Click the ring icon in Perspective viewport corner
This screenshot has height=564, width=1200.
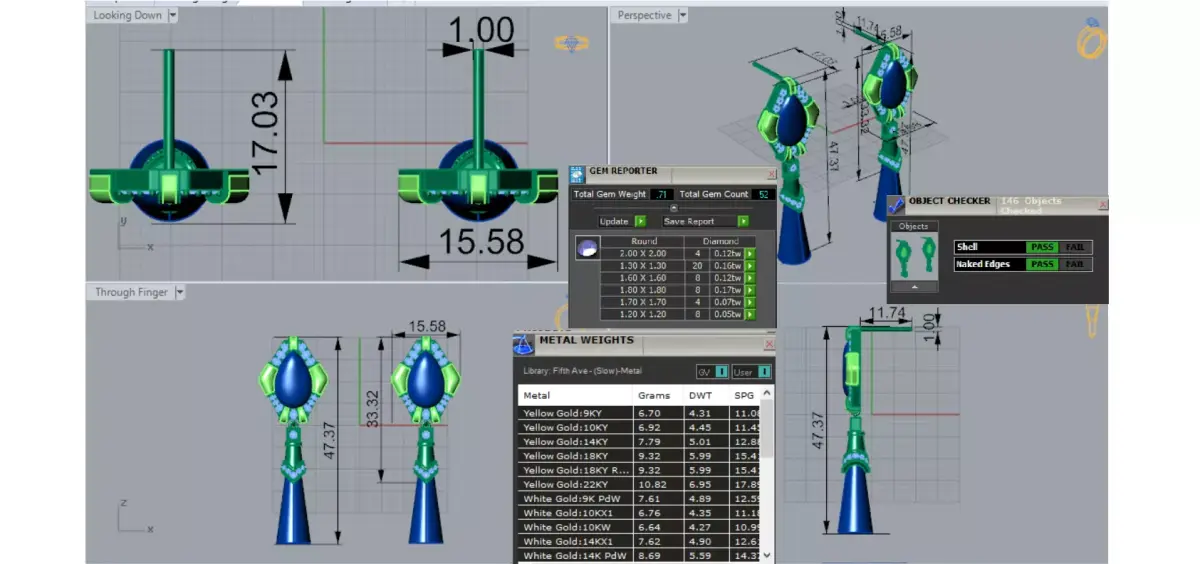[x=1091, y=38]
